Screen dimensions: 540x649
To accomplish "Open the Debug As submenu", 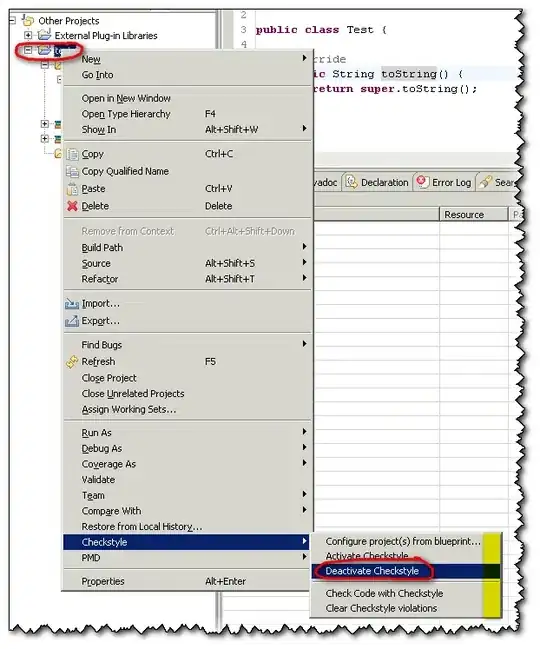I will [x=187, y=449].
